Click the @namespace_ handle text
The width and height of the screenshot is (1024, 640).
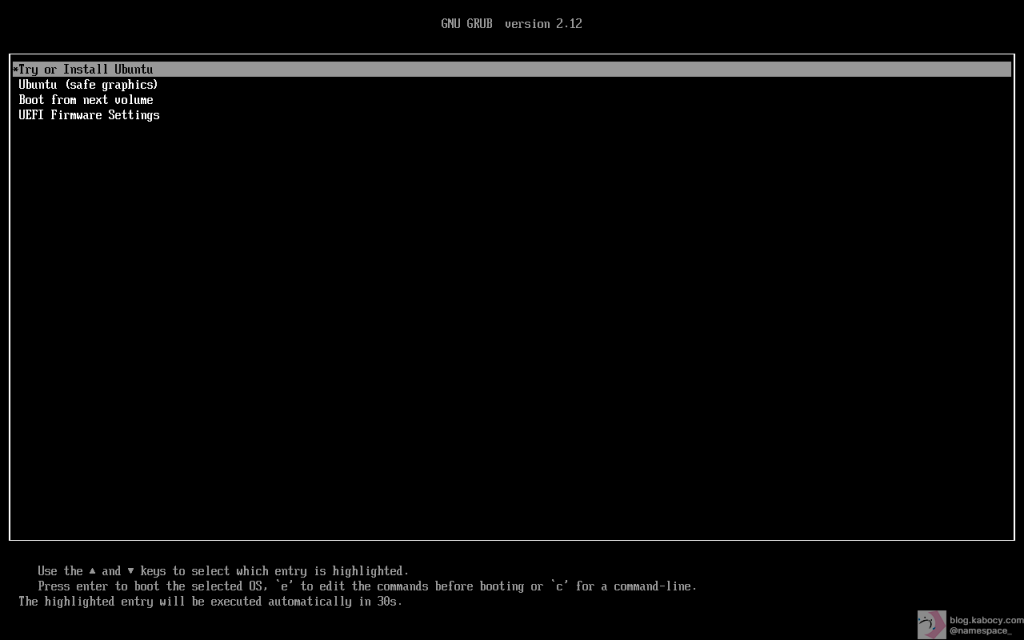980,631
